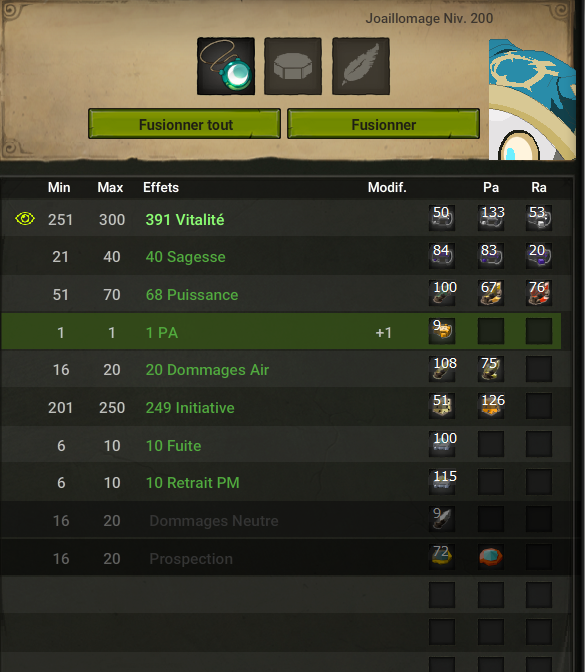The height and width of the screenshot is (672, 585).
Task: Click the Effets column header
Action: (x=161, y=187)
